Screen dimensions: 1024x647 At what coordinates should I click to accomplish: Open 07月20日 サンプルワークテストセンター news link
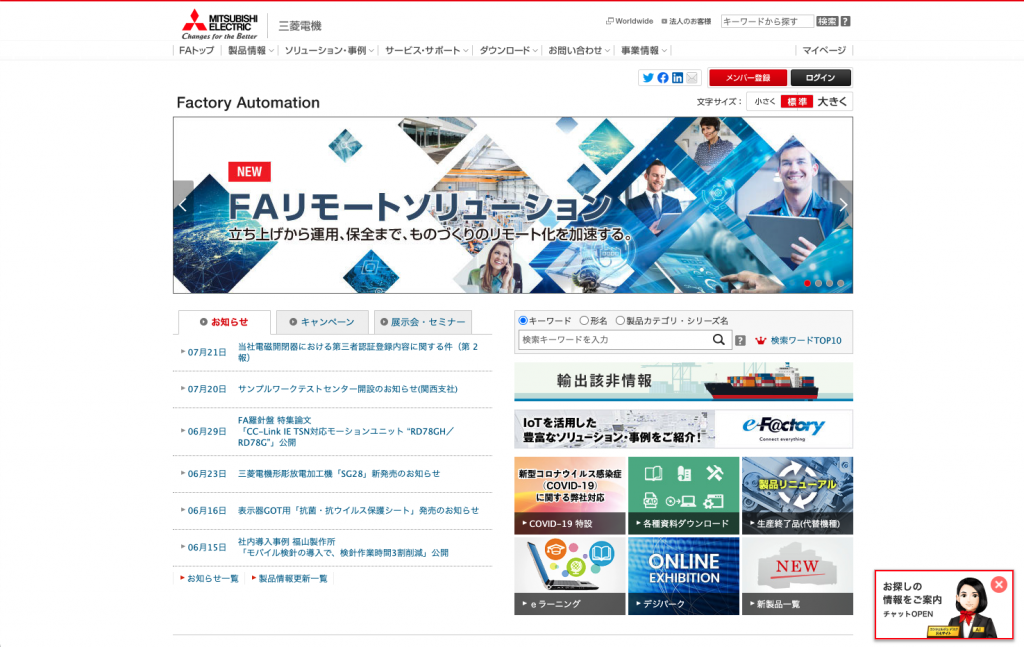point(347,389)
